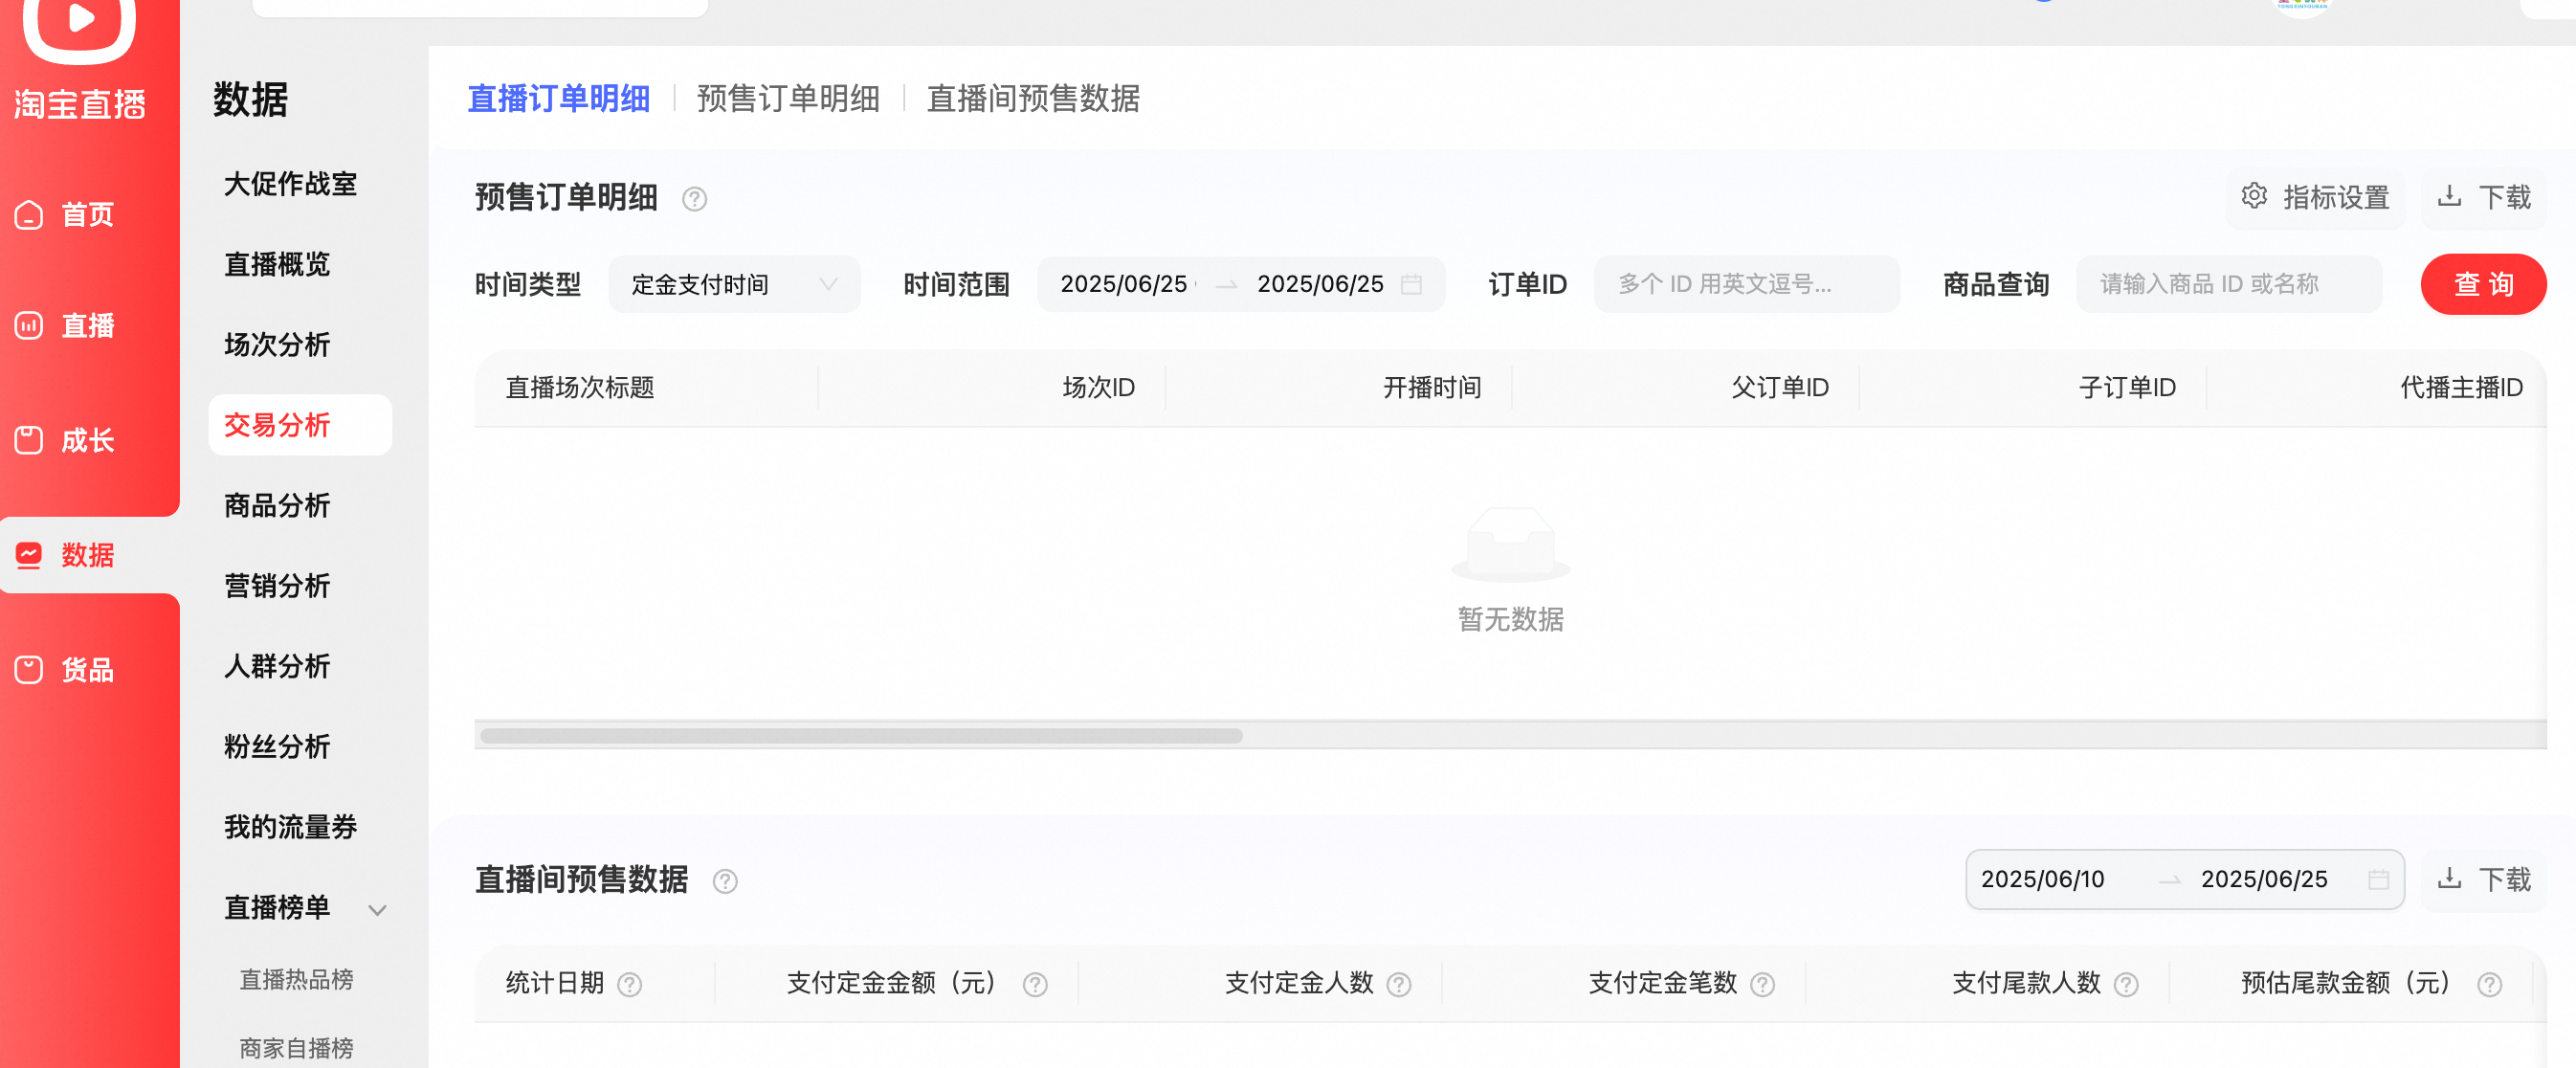Switch to the 直播间预售数据 tab
This screenshot has width=2576, height=1068.
click(1033, 98)
